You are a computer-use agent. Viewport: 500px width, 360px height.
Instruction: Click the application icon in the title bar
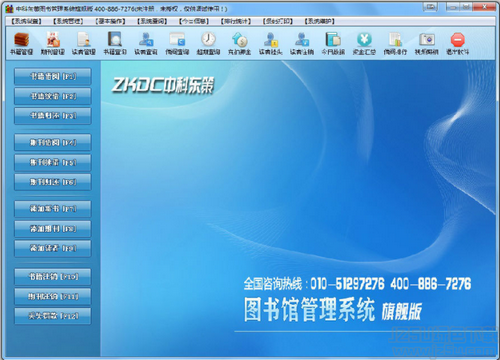coord(9,9)
